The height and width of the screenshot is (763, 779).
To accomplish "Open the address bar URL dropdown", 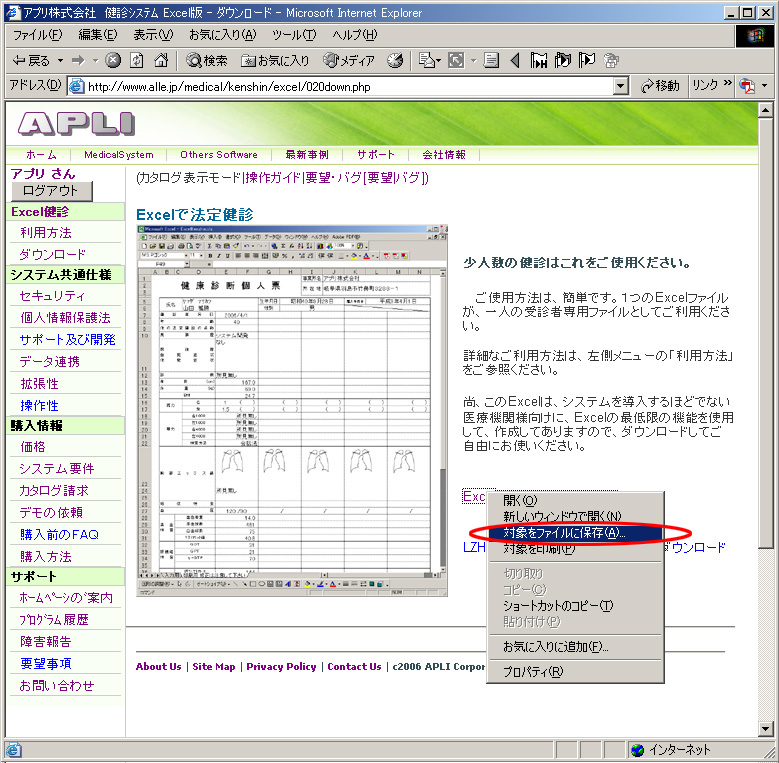I will pyautogui.click(x=621, y=86).
